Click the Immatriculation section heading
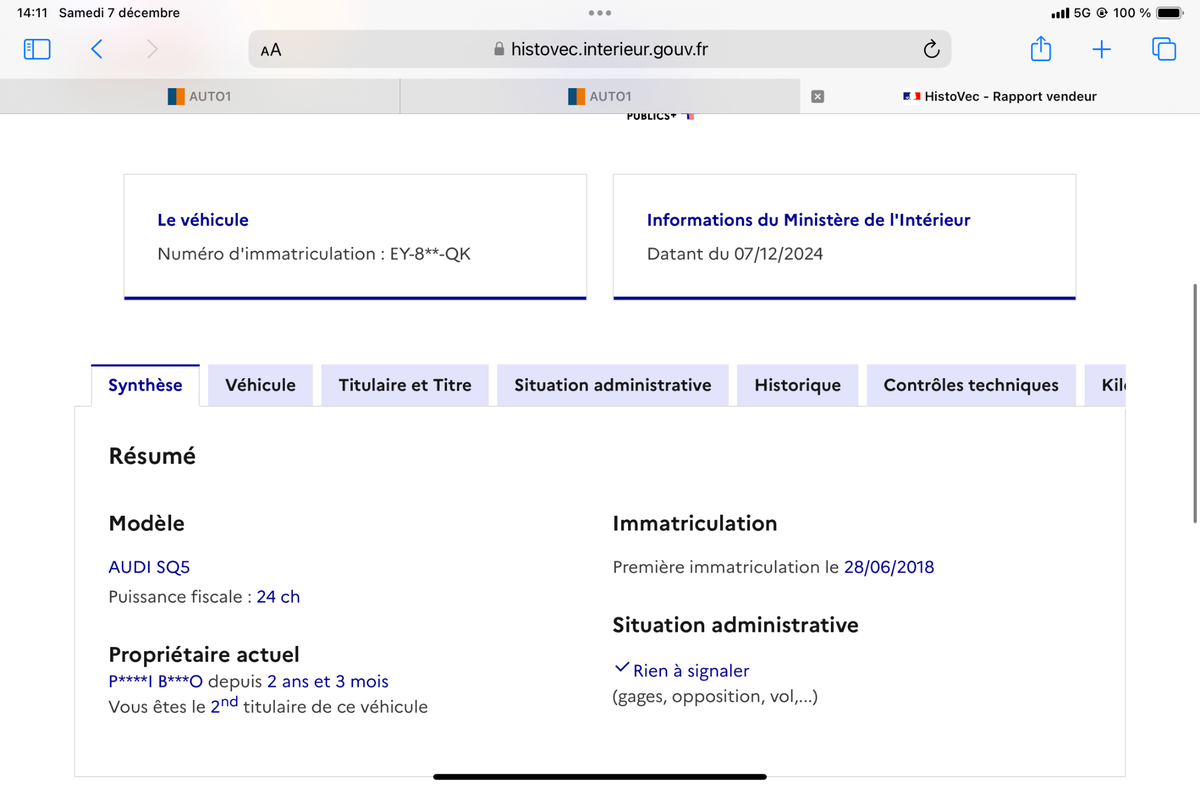The height and width of the screenshot is (788, 1200). pyautogui.click(x=695, y=523)
